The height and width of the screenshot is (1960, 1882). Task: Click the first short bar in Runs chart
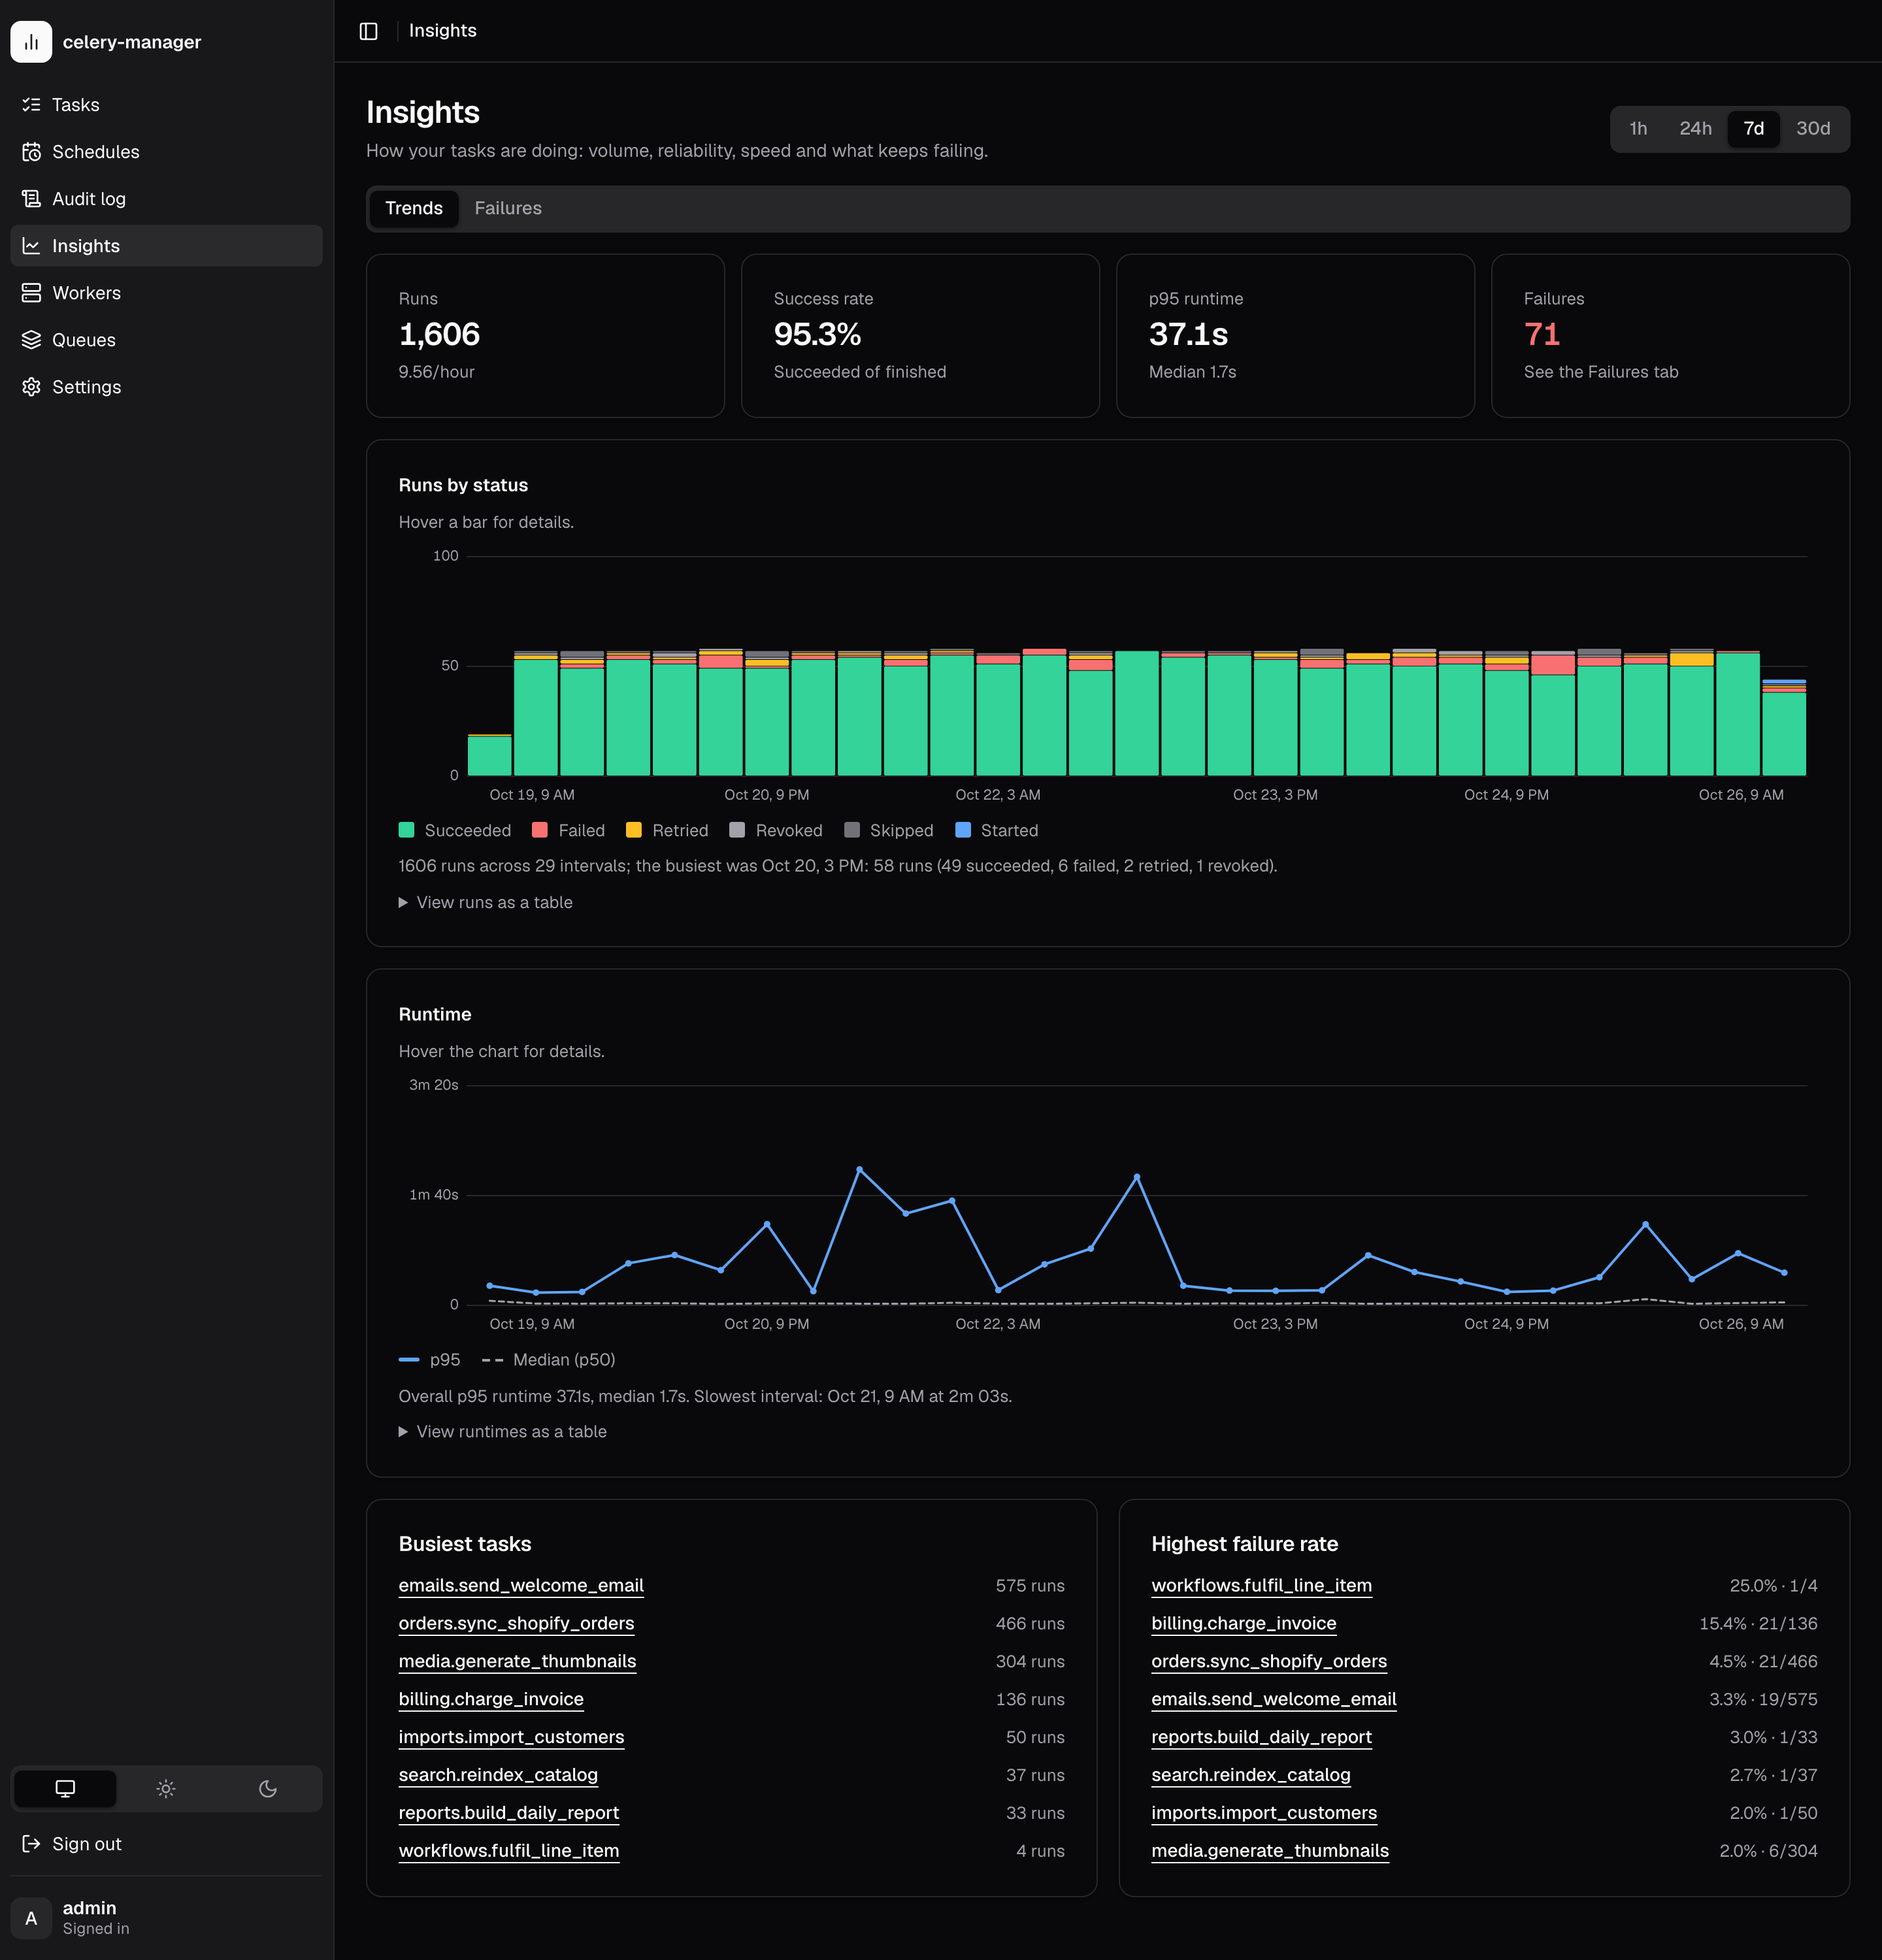pos(489,755)
